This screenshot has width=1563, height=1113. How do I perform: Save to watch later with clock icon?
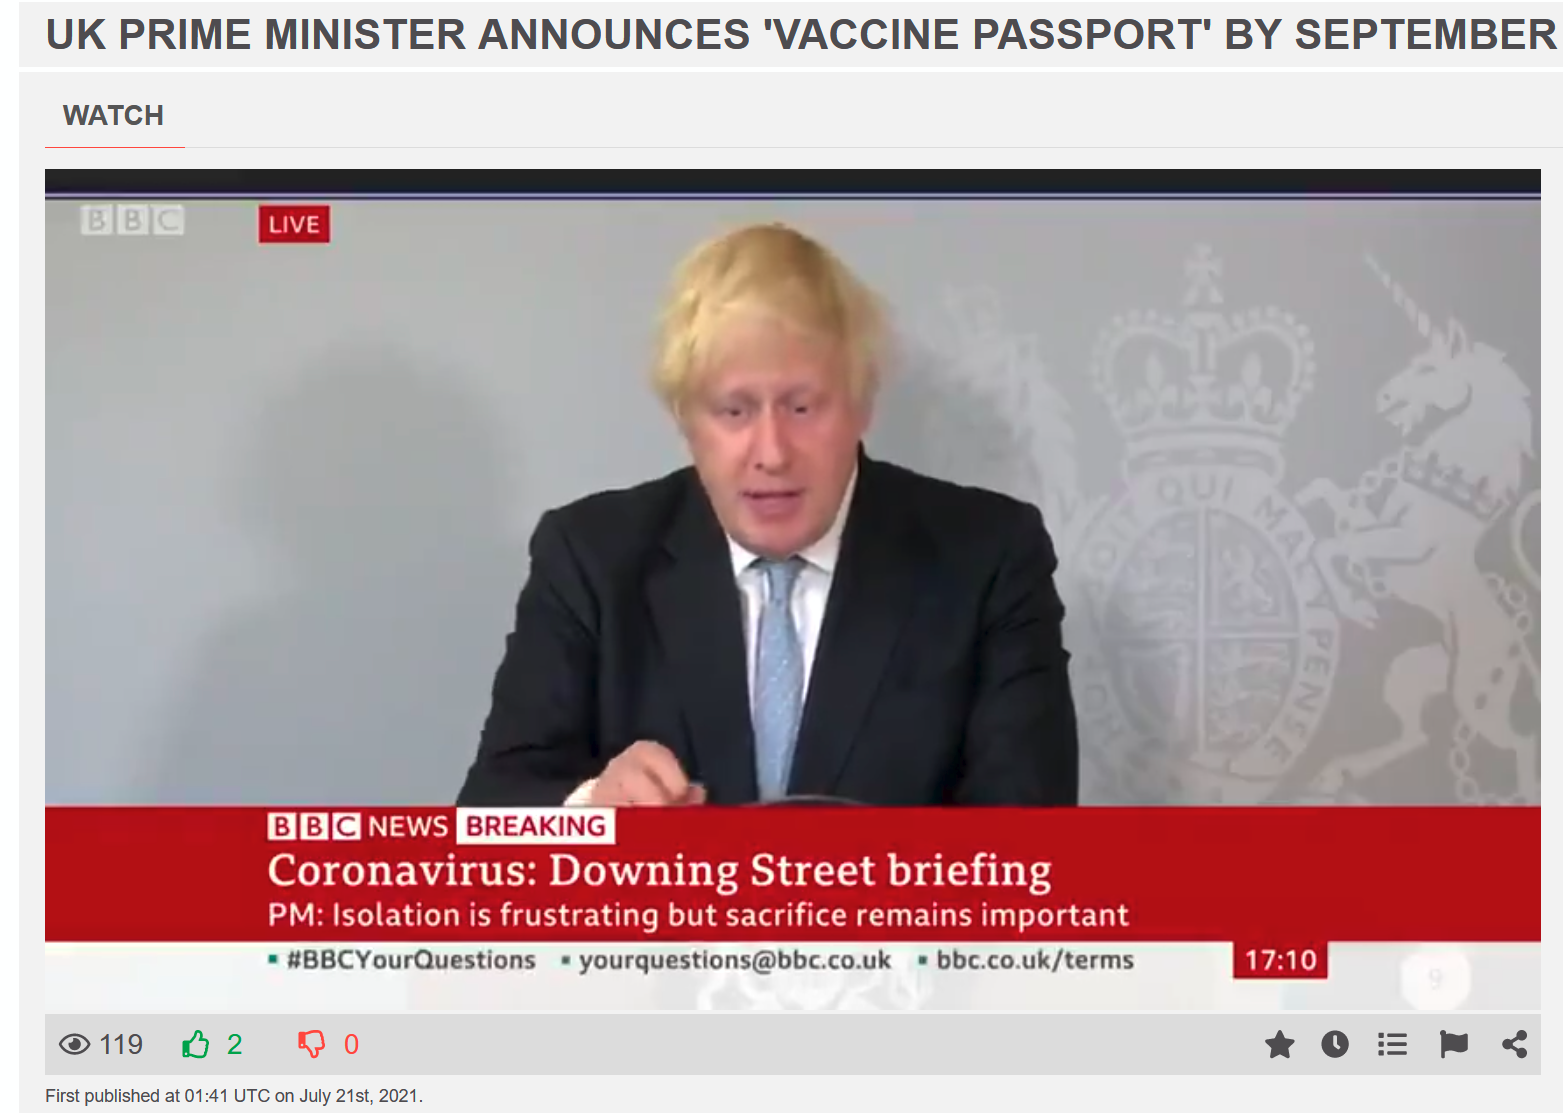1335,1045
